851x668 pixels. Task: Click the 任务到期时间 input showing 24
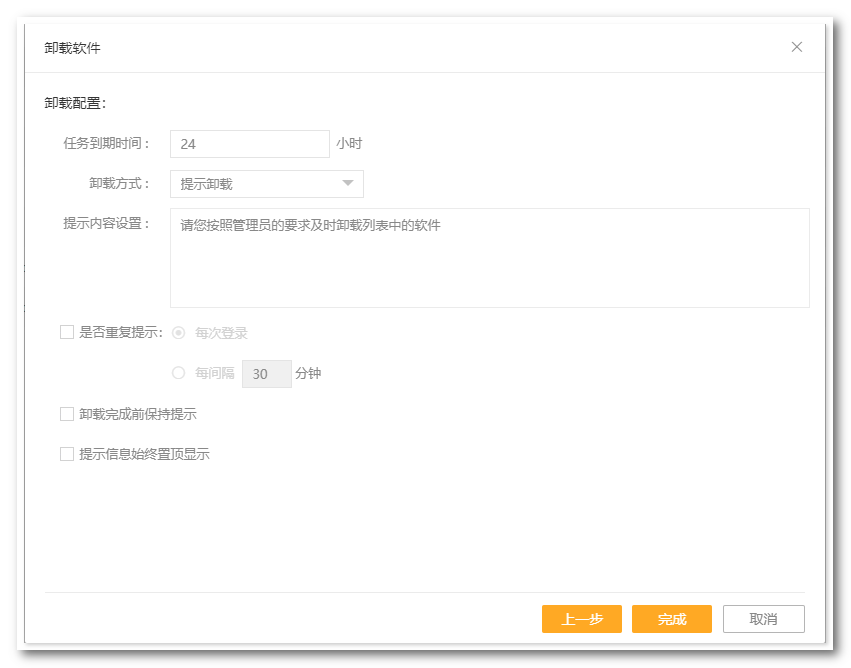249,144
